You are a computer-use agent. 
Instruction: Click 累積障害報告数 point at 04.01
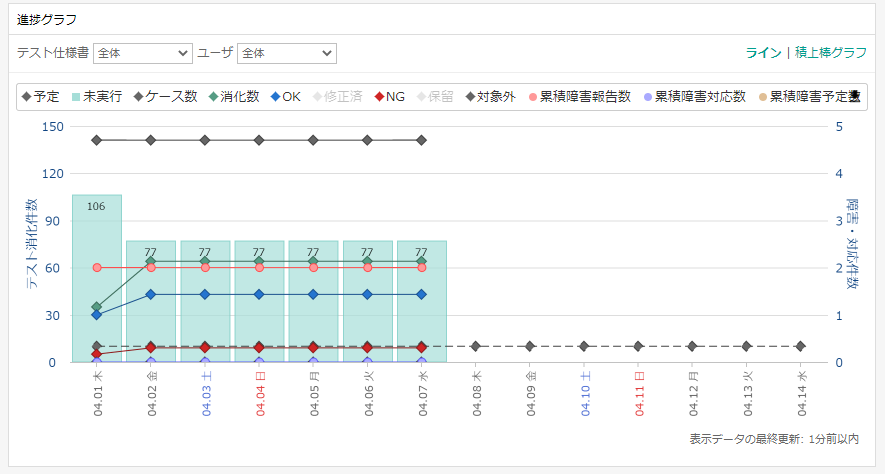pyautogui.click(x=97, y=267)
